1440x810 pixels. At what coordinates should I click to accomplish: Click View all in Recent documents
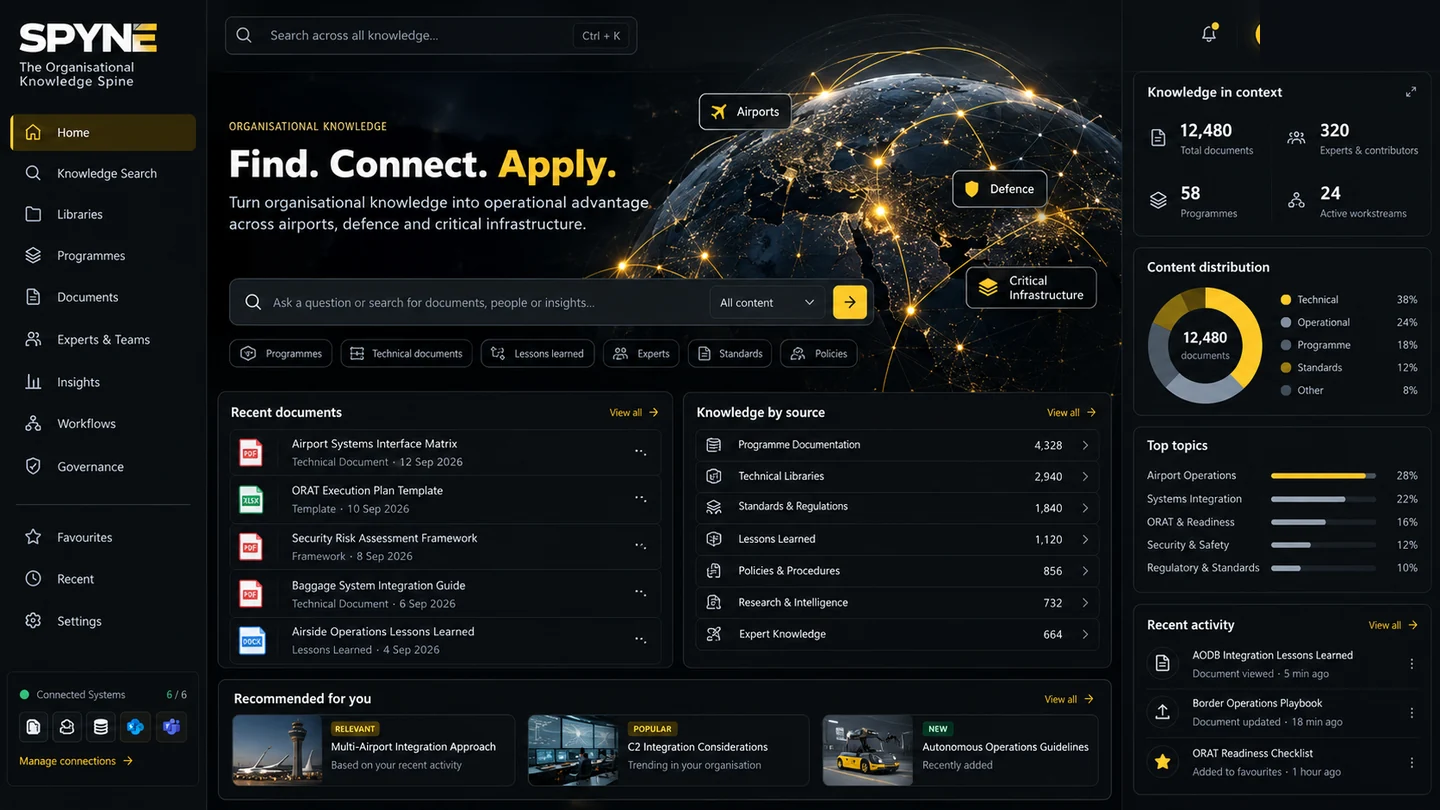[634, 412]
